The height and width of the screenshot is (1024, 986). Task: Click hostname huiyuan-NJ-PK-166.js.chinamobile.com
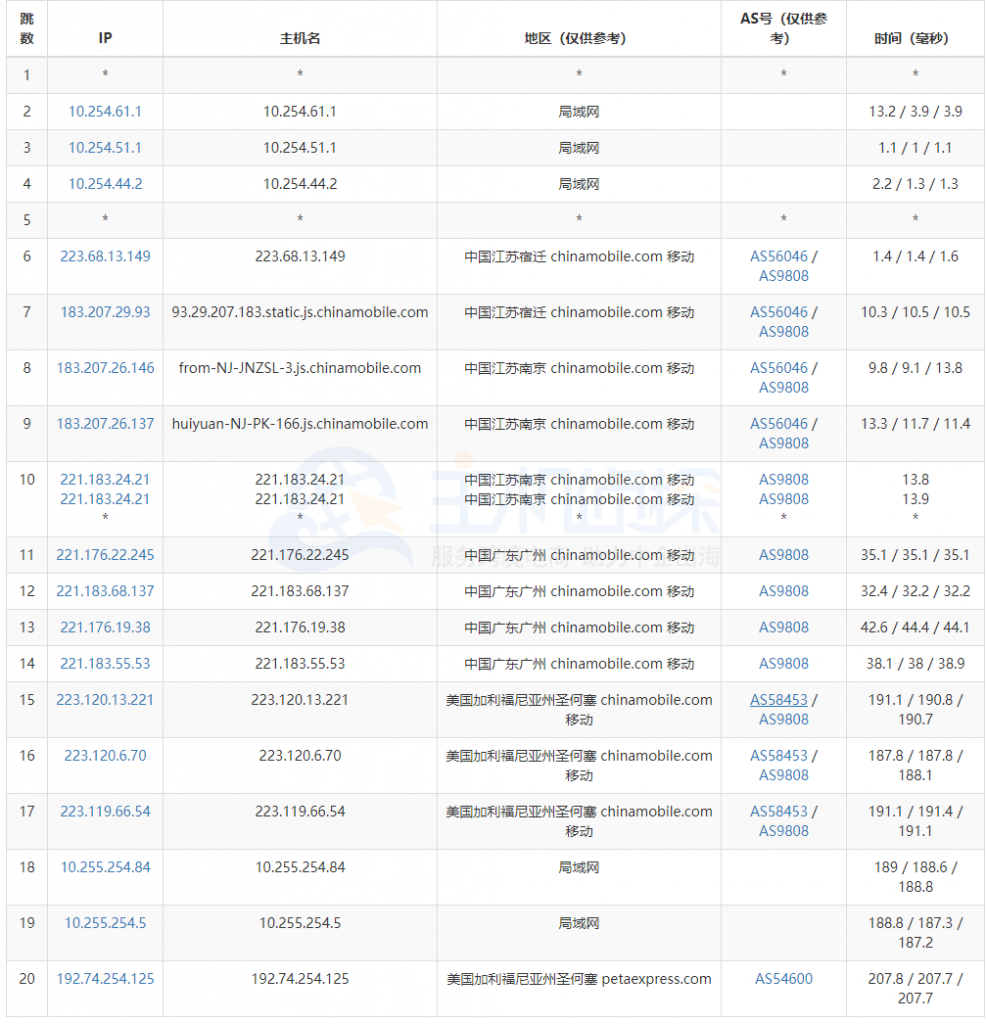300,424
